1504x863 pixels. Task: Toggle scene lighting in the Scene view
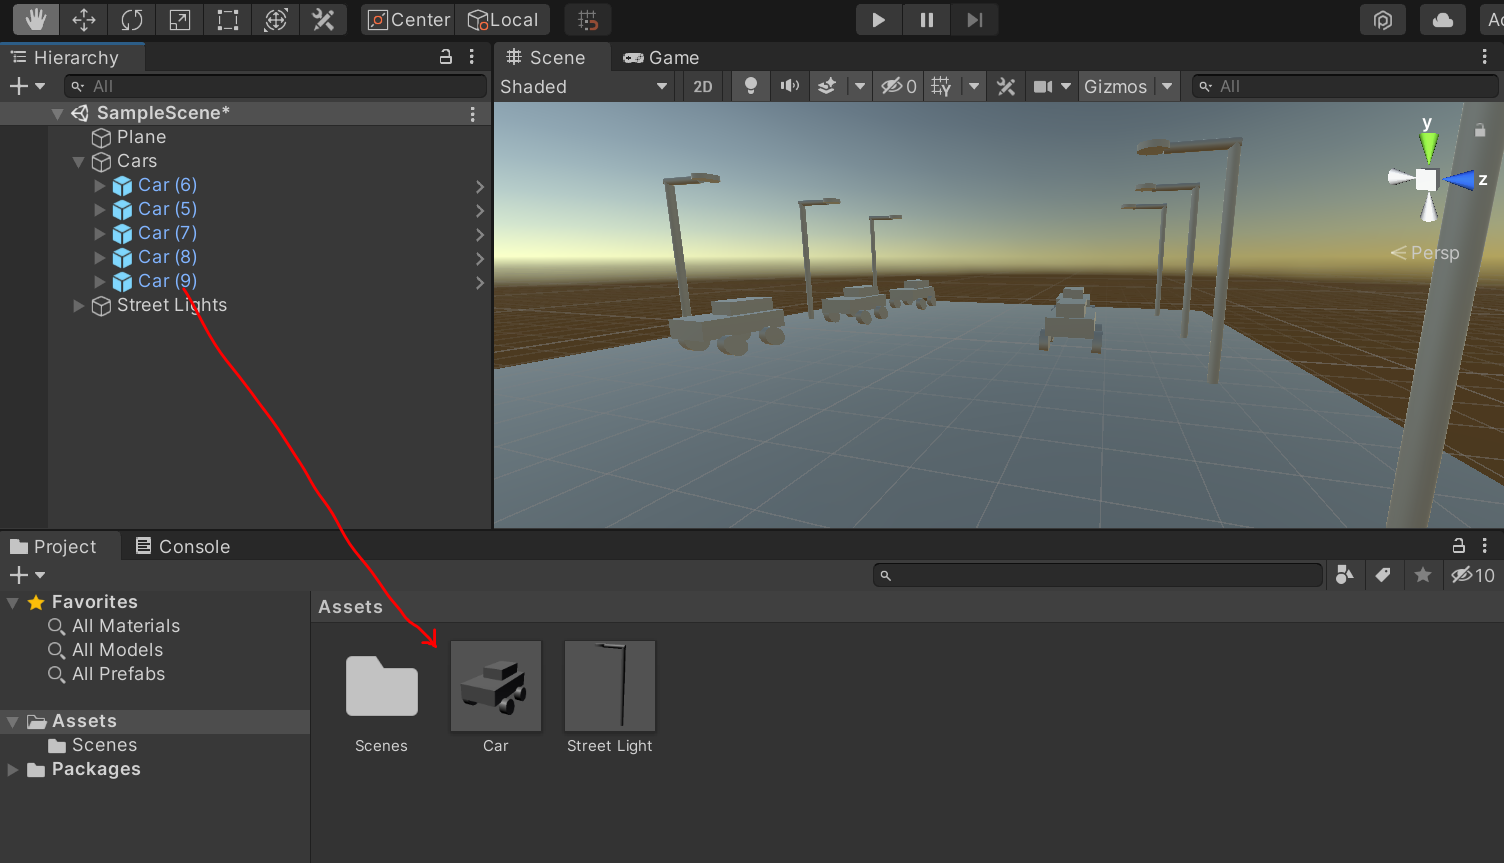click(x=751, y=86)
